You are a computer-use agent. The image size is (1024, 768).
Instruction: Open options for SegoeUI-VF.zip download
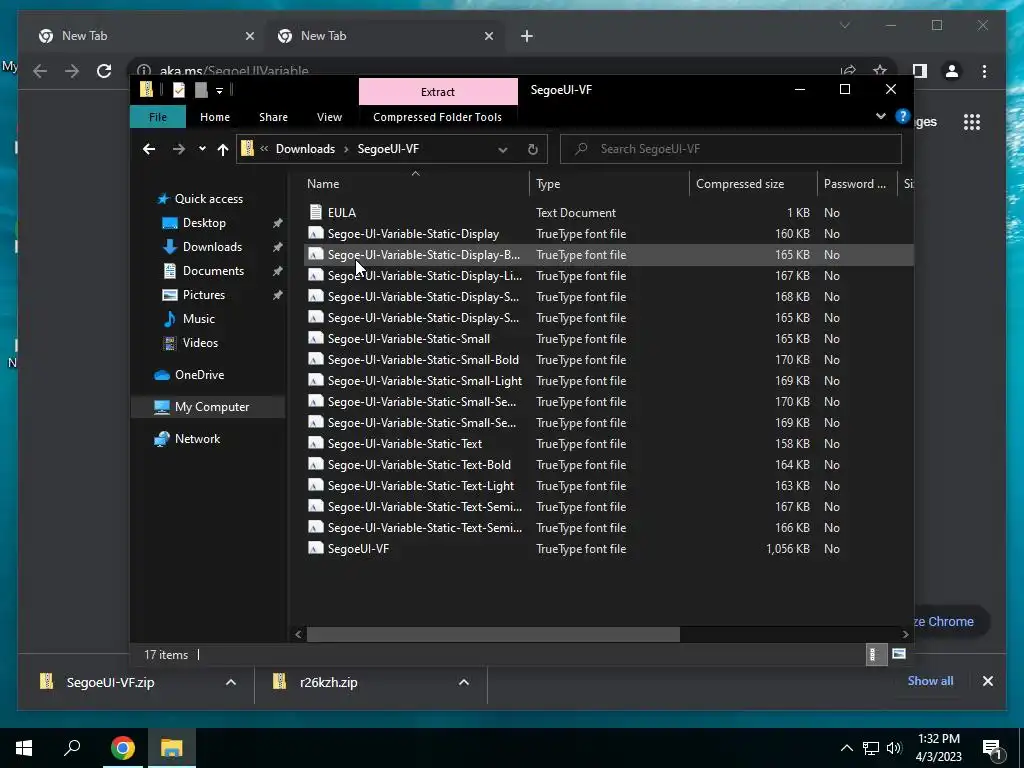click(x=231, y=682)
